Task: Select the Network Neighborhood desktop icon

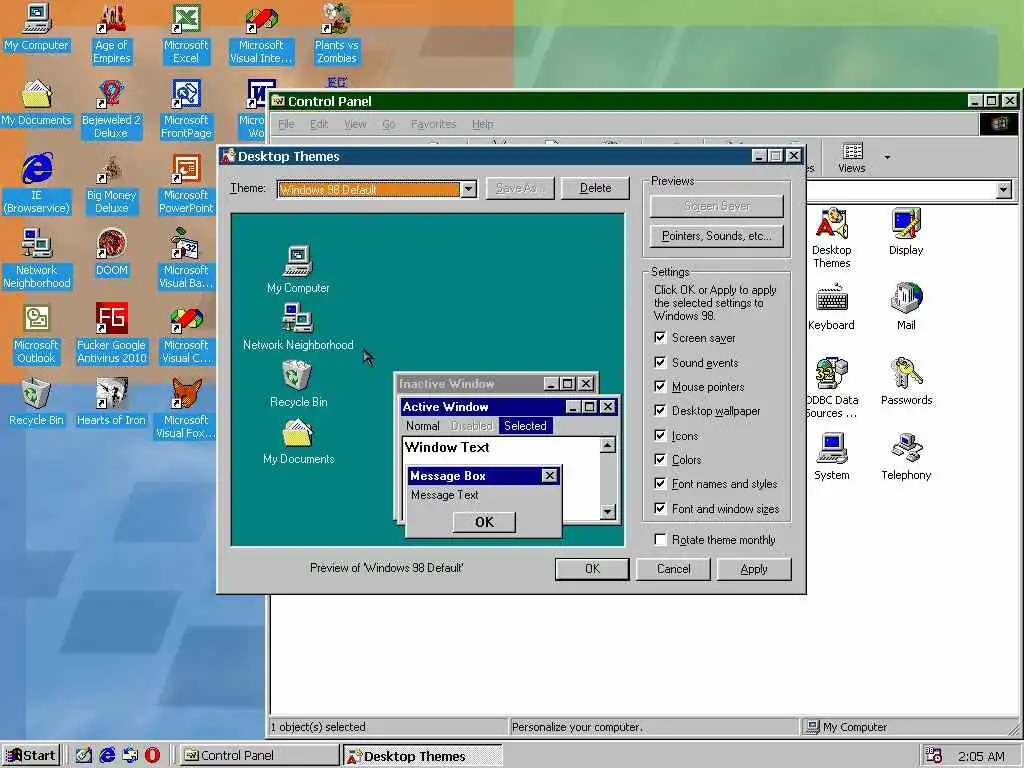Action: pyautogui.click(x=37, y=259)
